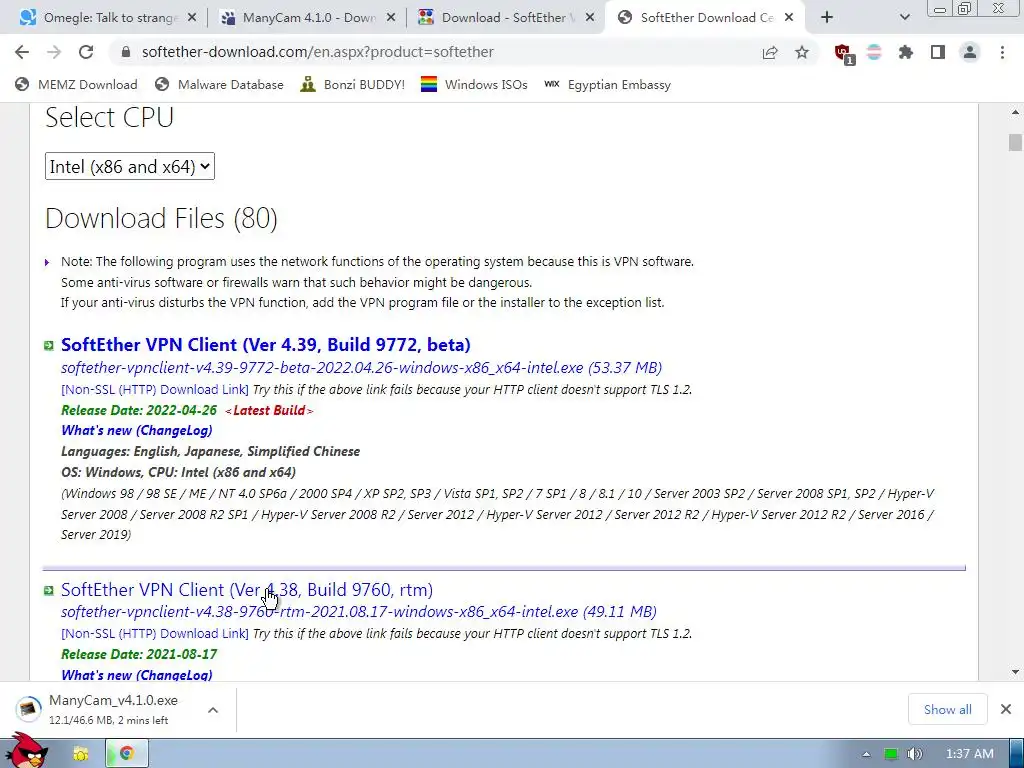Click the green network tray icon
Screen dimensions: 1024x768
click(x=891, y=754)
